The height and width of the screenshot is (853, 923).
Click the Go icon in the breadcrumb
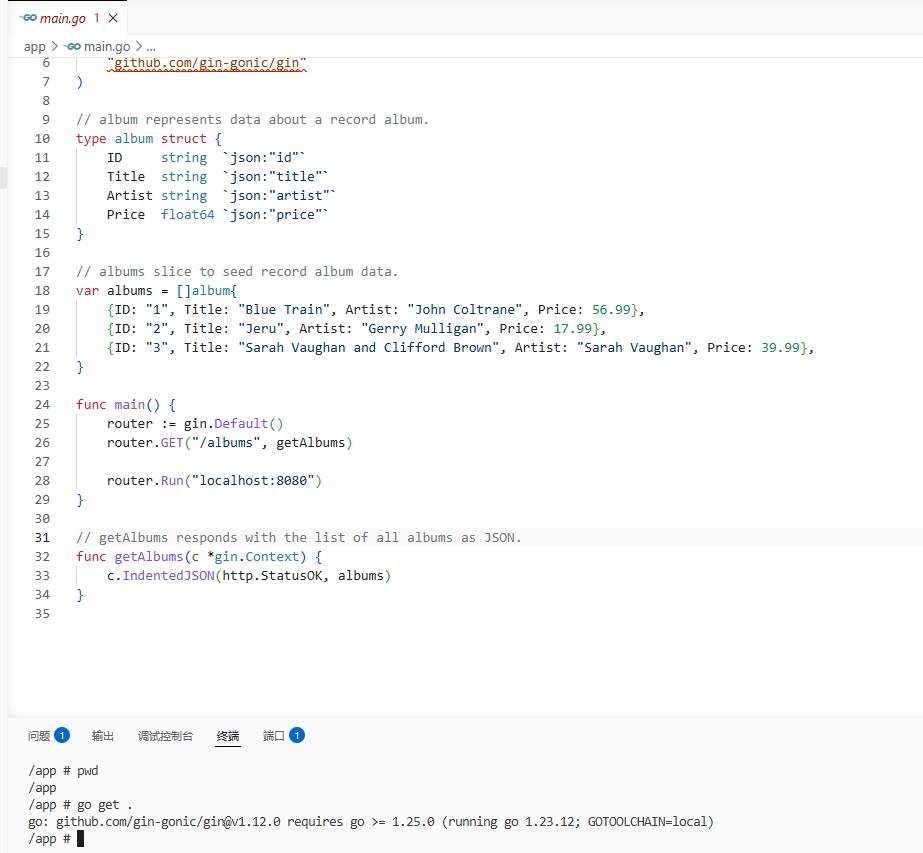pos(73,47)
